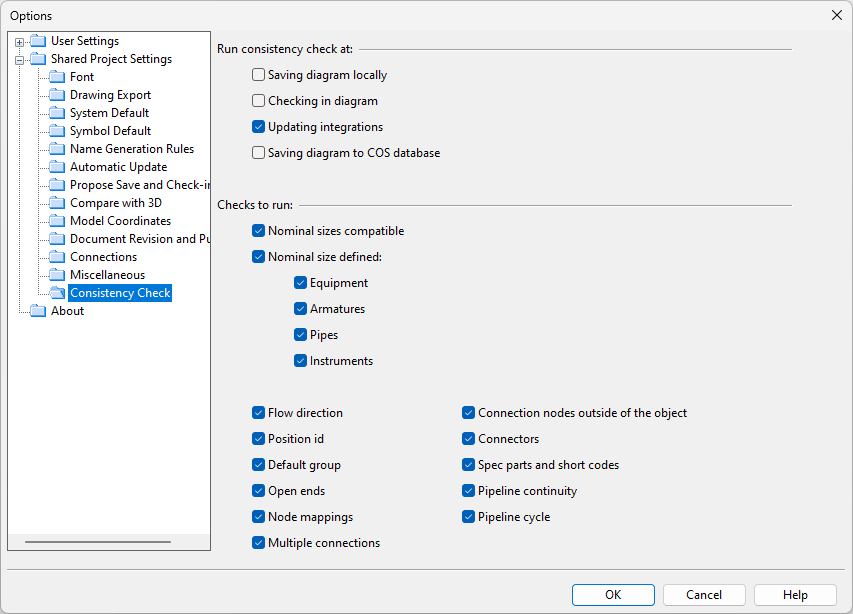The width and height of the screenshot is (853, 614).
Task: Enable Saving diagram locally checkbox
Action: (259, 75)
